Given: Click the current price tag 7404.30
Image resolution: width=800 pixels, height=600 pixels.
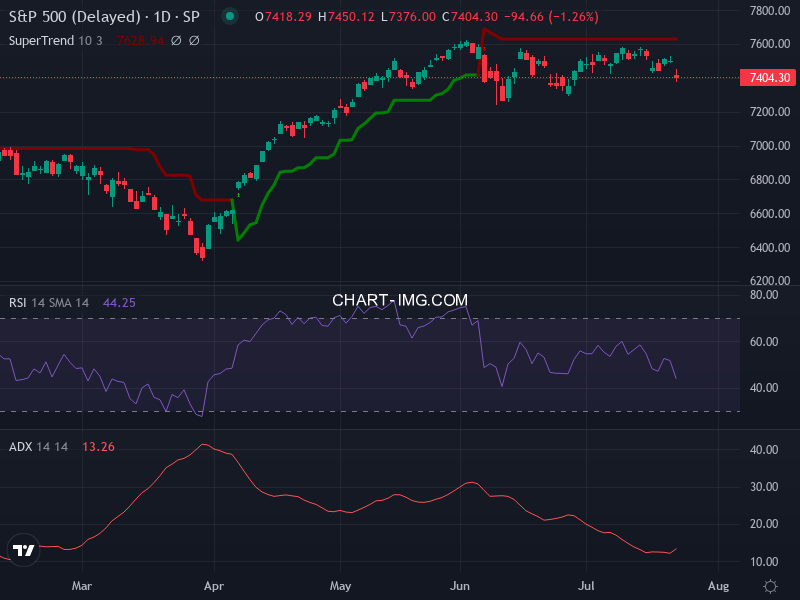Looking at the screenshot, I should pyautogui.click(x=768, y=78).
